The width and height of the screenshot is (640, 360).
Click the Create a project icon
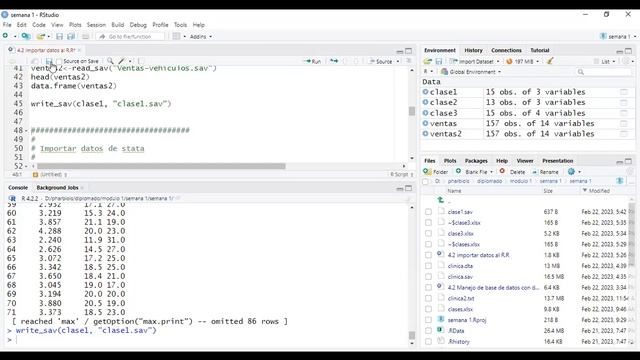tap(26, 36)
